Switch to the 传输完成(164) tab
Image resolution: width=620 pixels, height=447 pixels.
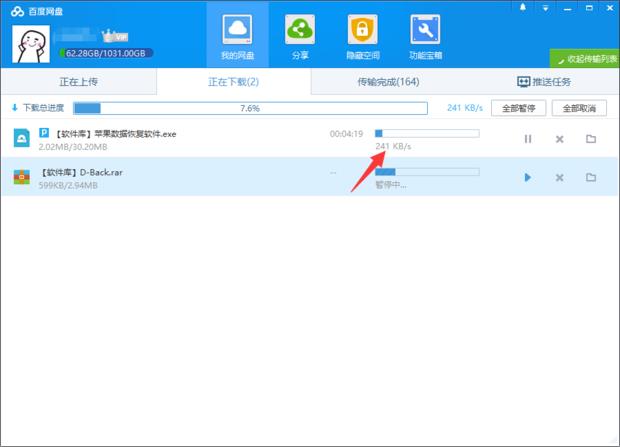(388, 82)
